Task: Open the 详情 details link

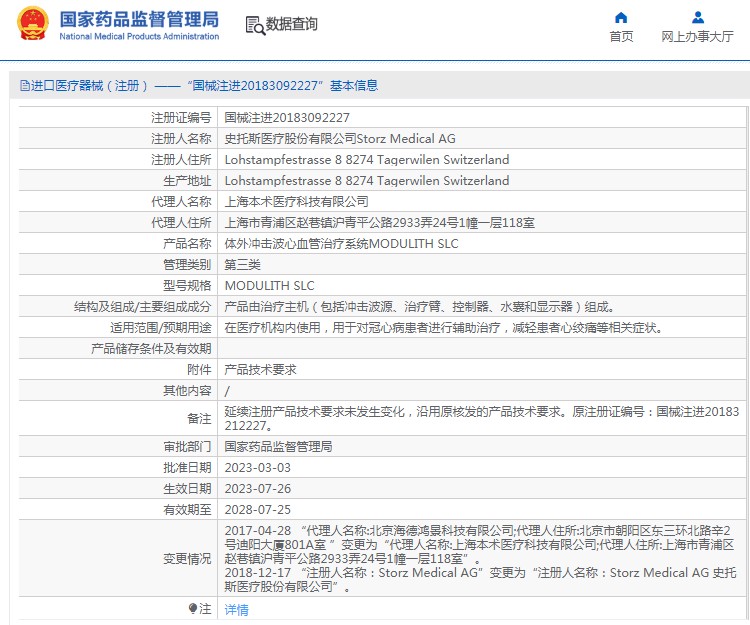Action: (x=236, y=609)
